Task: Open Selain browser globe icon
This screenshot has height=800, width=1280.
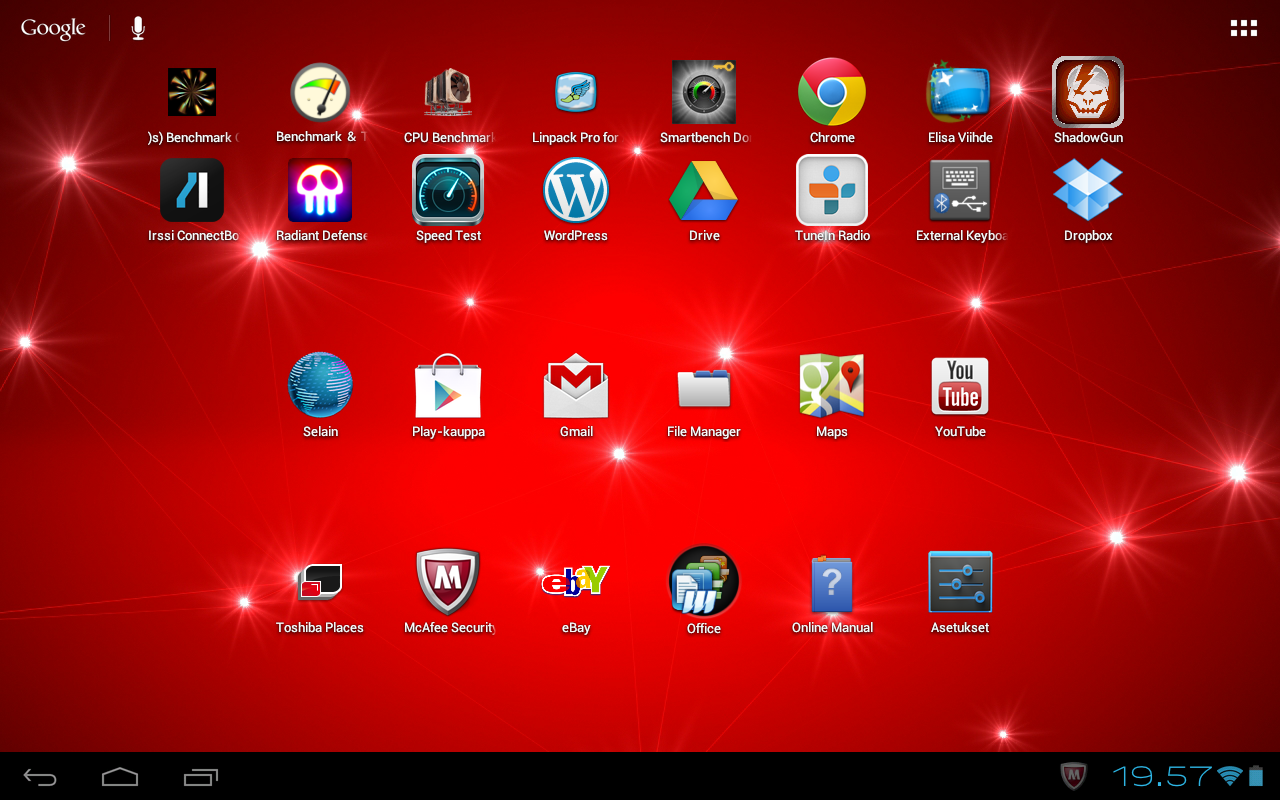Action: coord(320,385)
